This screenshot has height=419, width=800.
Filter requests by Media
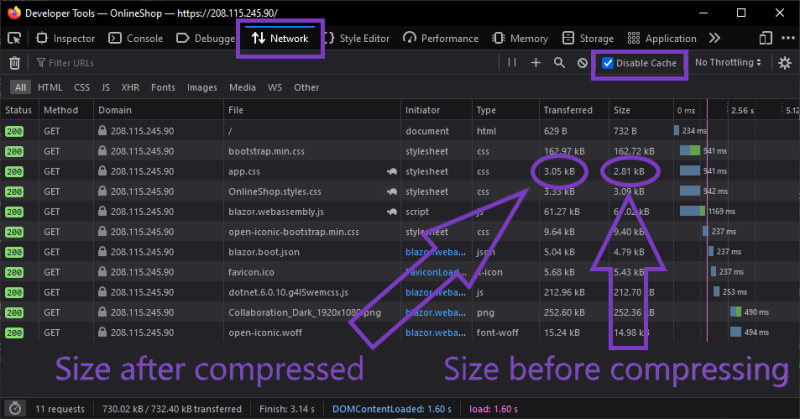(x=242, y=87)
